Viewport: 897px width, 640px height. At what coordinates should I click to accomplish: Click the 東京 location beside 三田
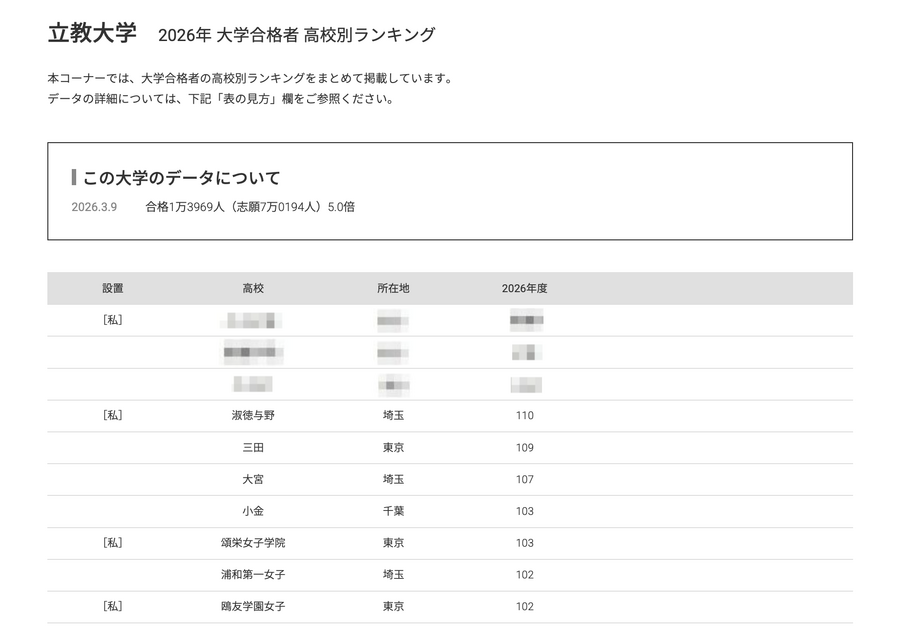392,448
